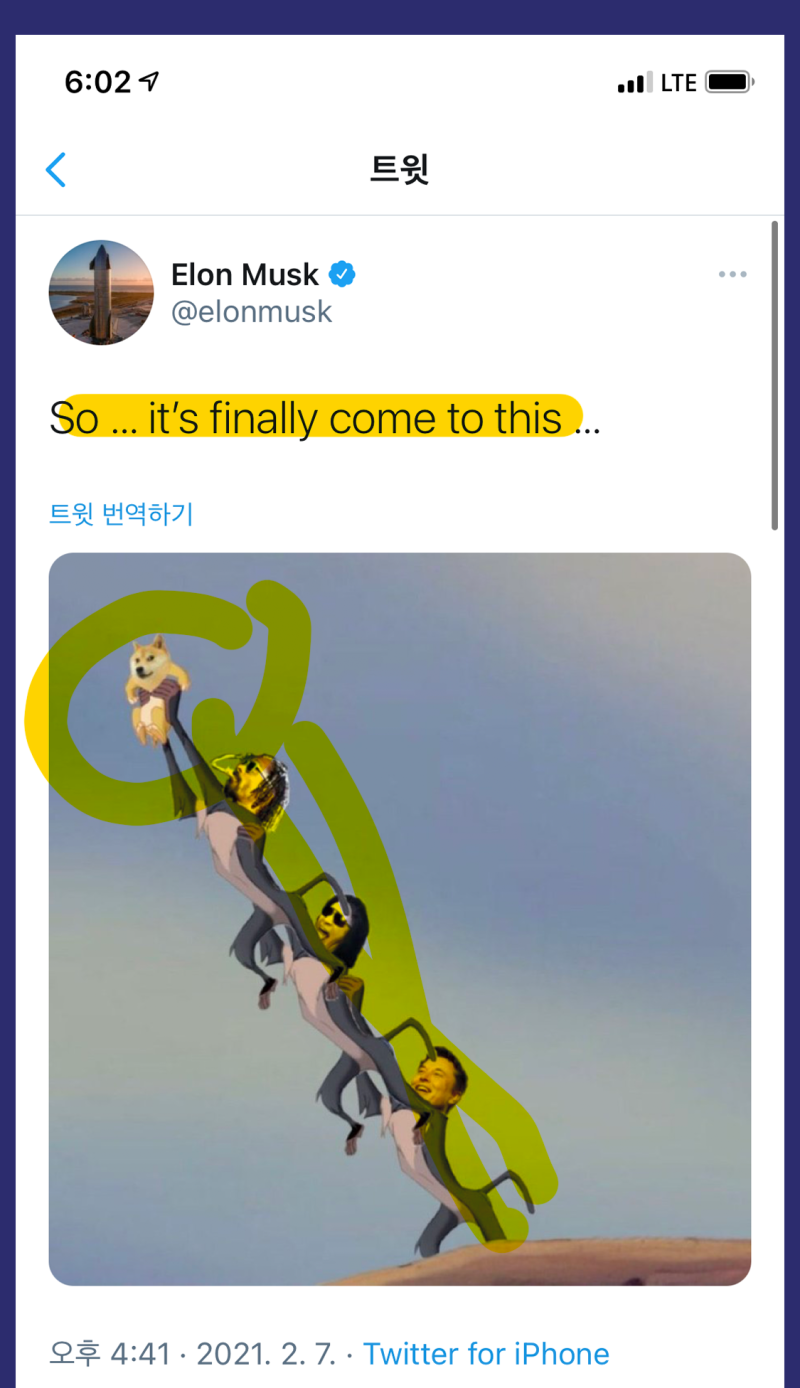Open the rocket profile avatar

coord(101,292)
